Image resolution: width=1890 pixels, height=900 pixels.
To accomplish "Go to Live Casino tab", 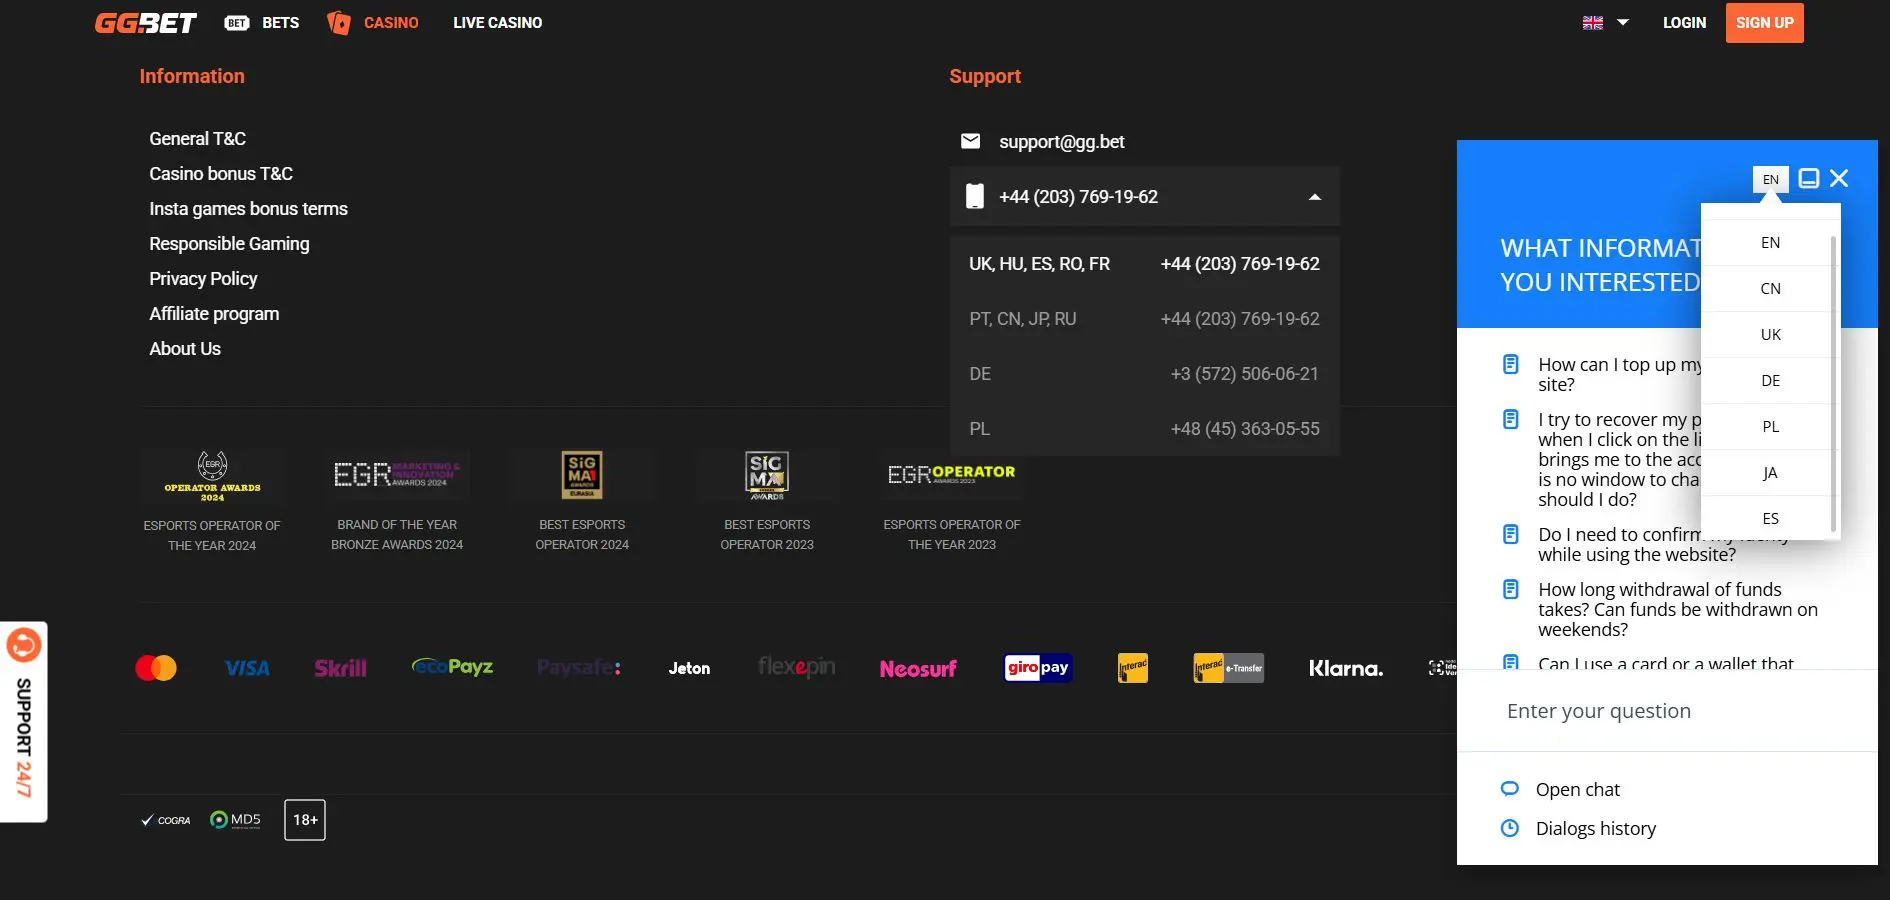I will point(497,23).
